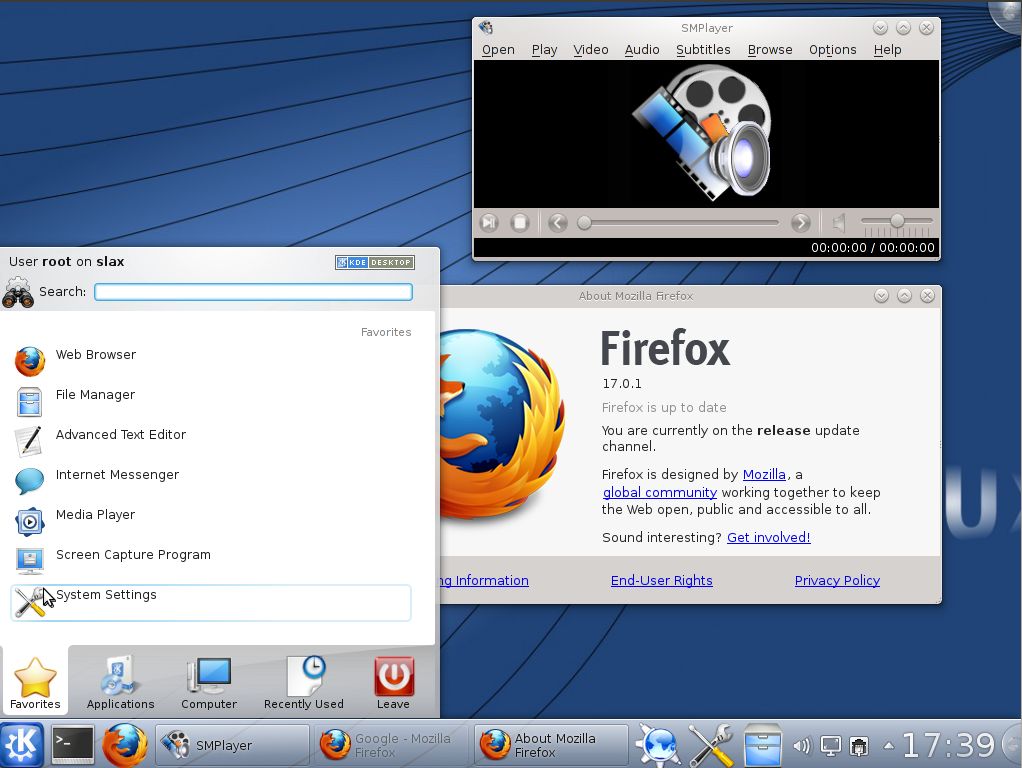The height and width of the screenshot is (768, 1022).
Task: Click the Kickoff Search input field
Action: tap(254, 291)
